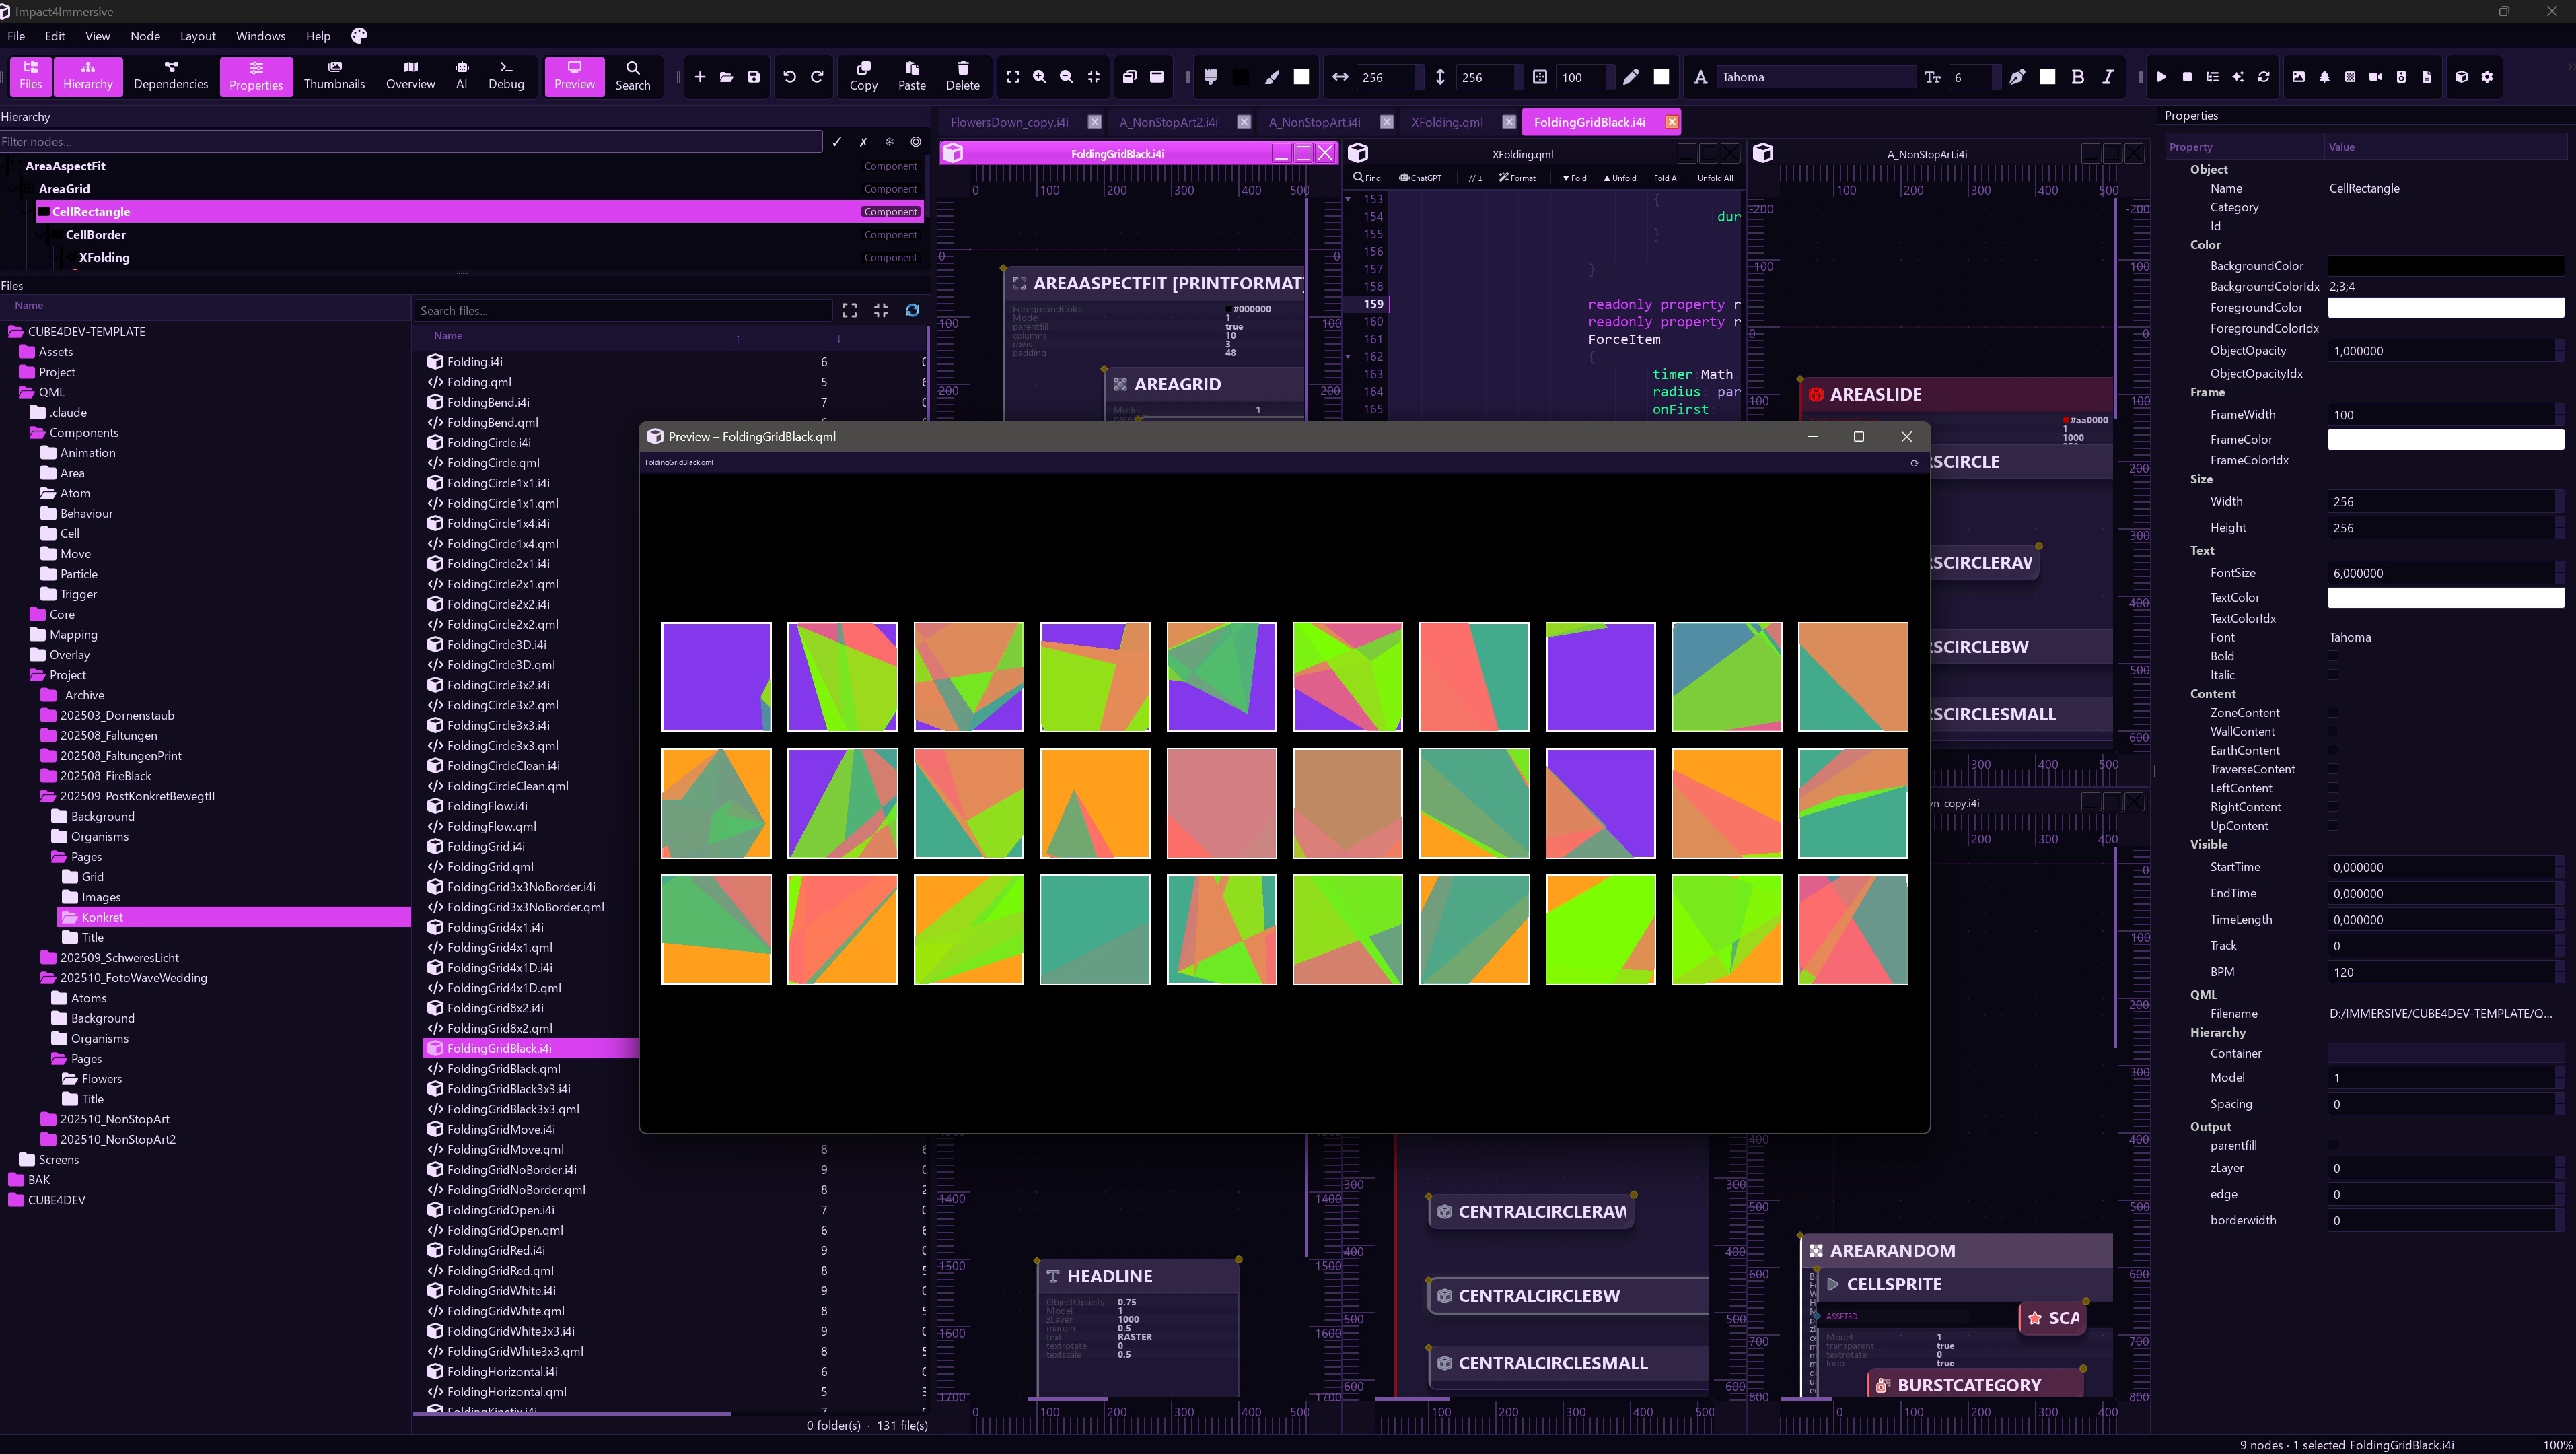Viewport: 2576px width, 1454px height.
Task: Expand the Assets folder in file tree
Action: coord(55,352)
